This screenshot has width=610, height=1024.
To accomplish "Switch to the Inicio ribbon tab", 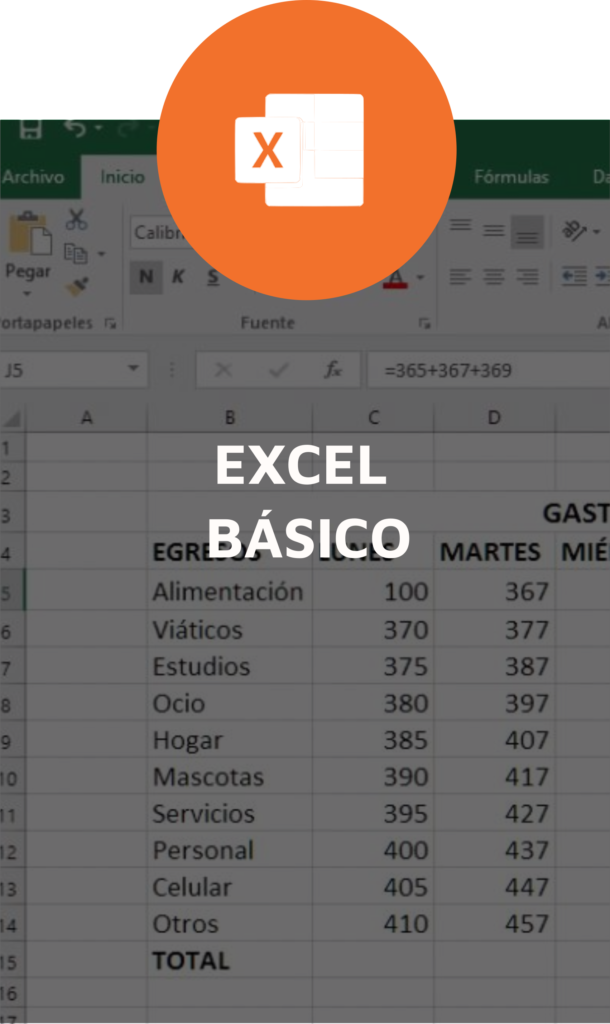I will click(x=122, y=177).
